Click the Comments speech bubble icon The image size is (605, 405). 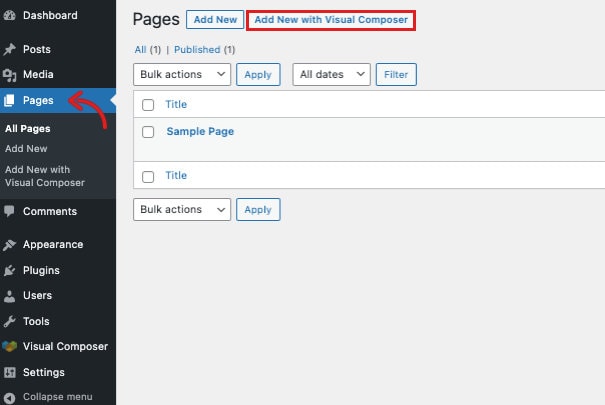pos(9,211)
